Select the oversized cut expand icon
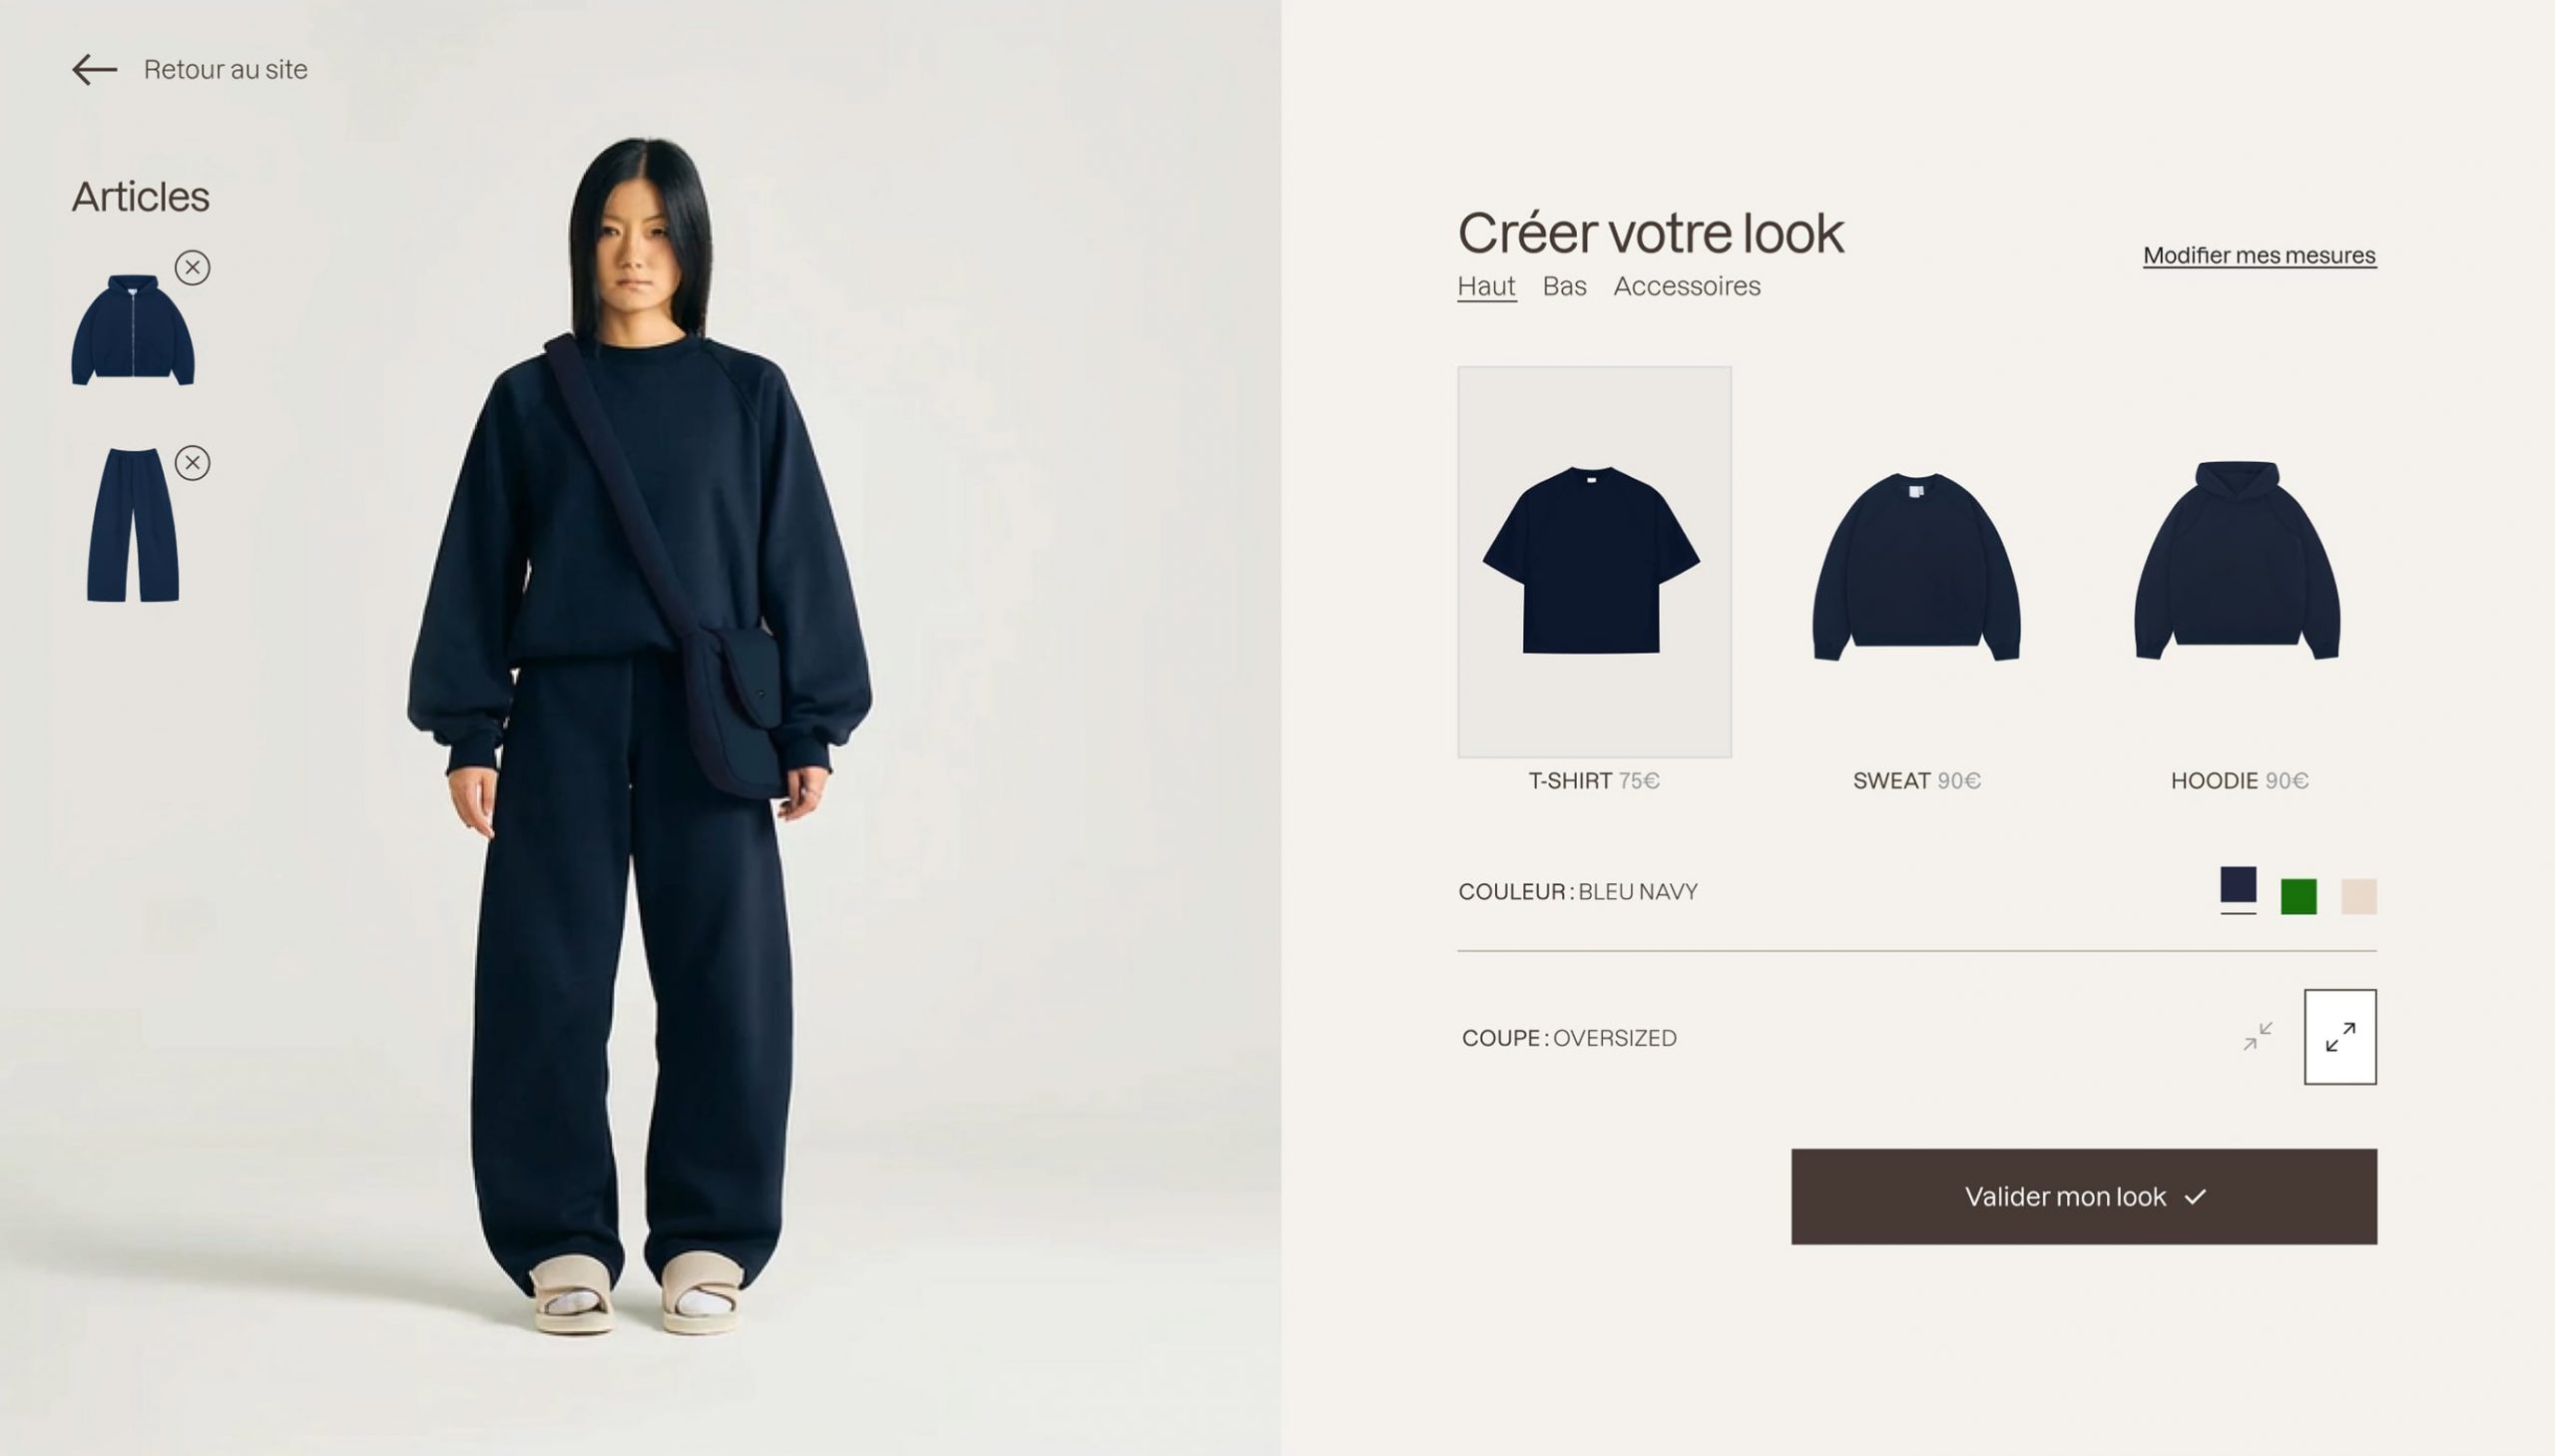 (x=2340, y=1037)
